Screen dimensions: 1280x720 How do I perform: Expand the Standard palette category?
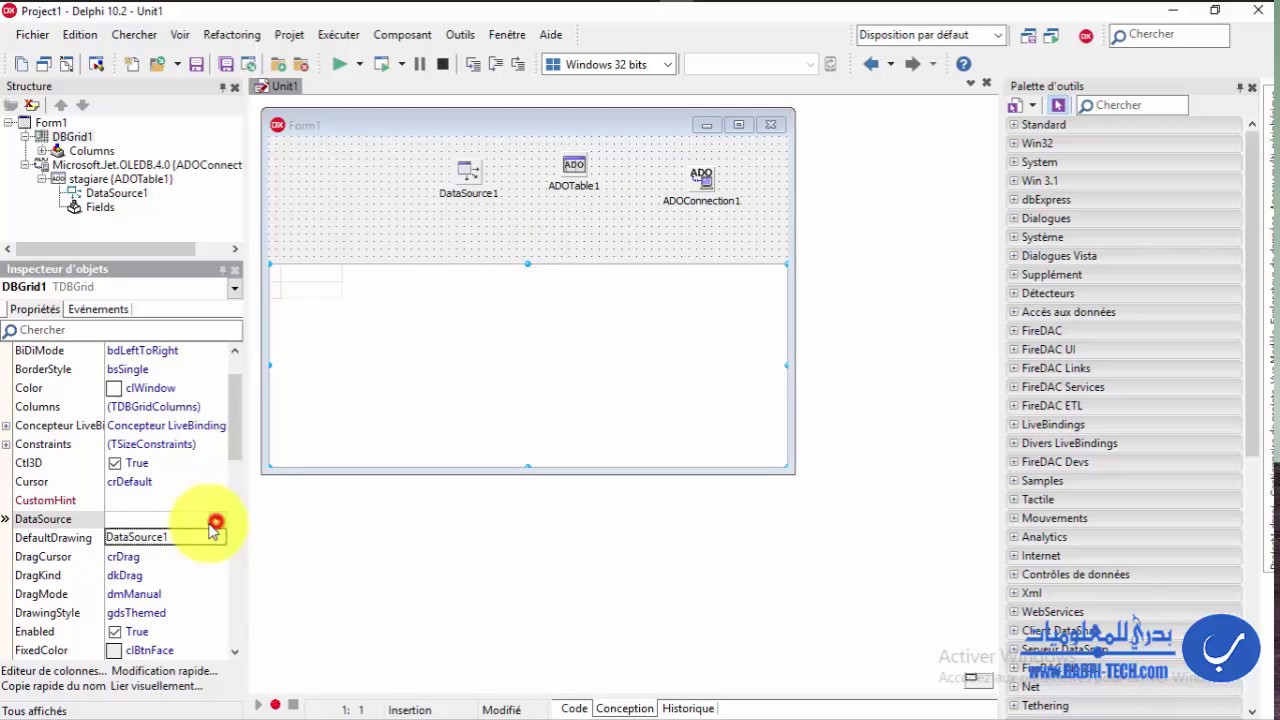pos(1014,125)
